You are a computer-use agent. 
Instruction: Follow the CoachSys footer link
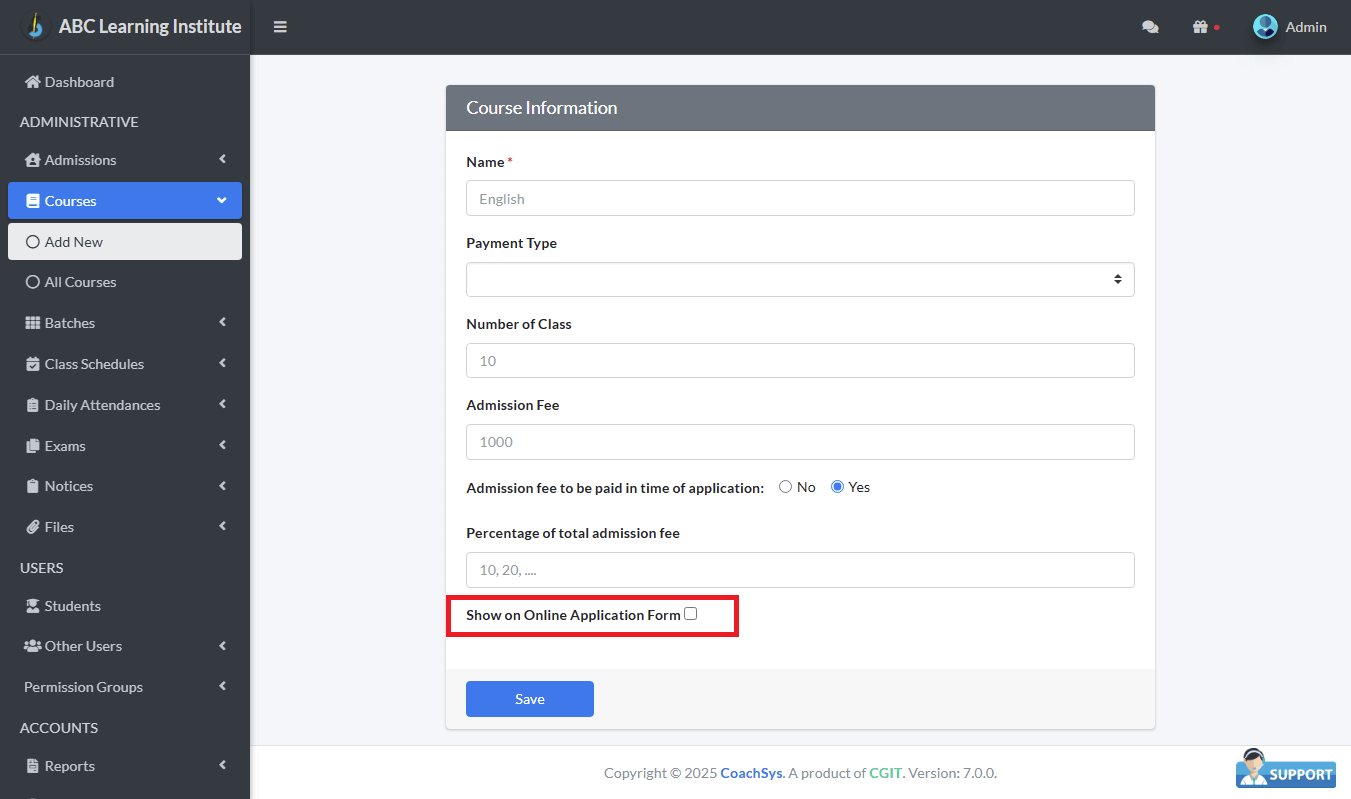[x=751, y=773]
